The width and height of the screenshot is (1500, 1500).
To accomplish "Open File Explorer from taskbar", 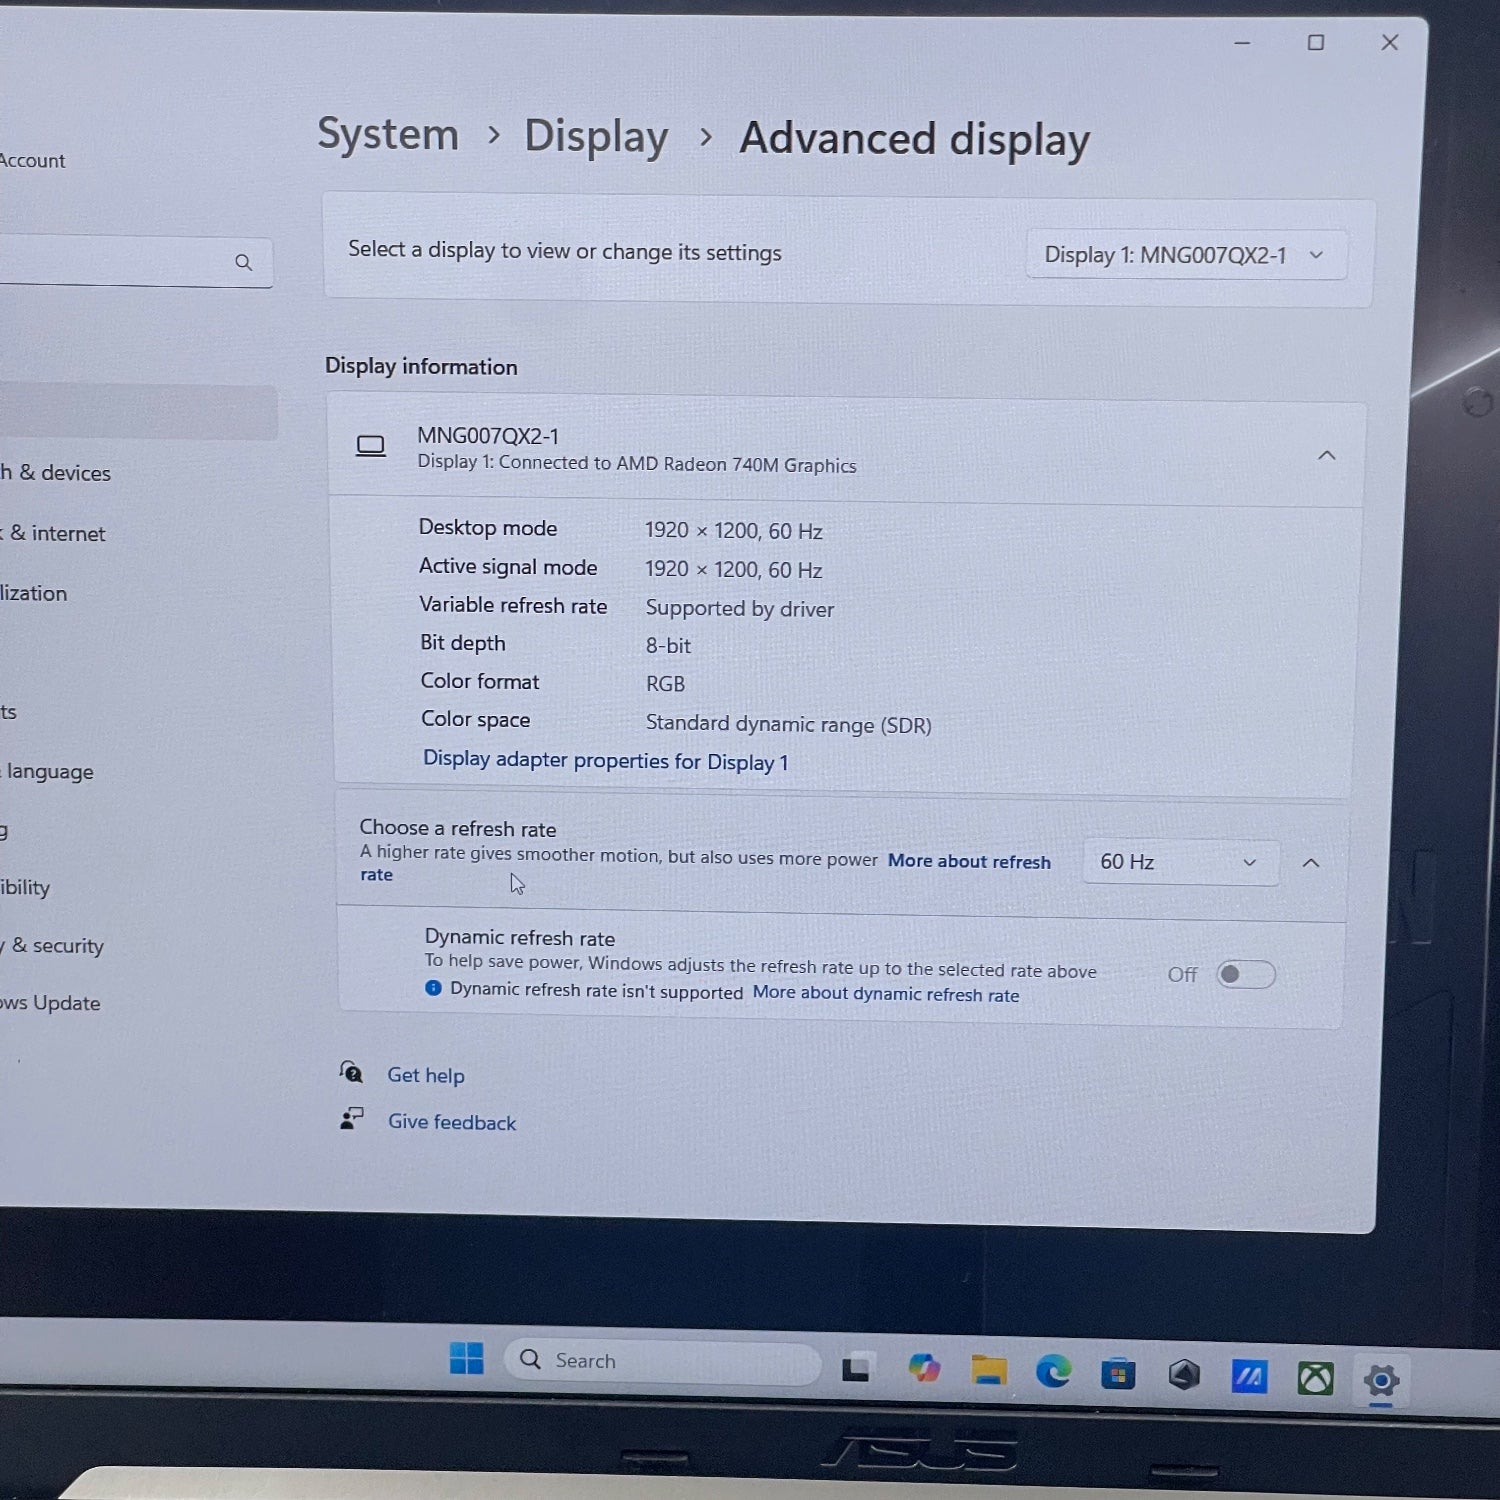I will pos(988,1371).
